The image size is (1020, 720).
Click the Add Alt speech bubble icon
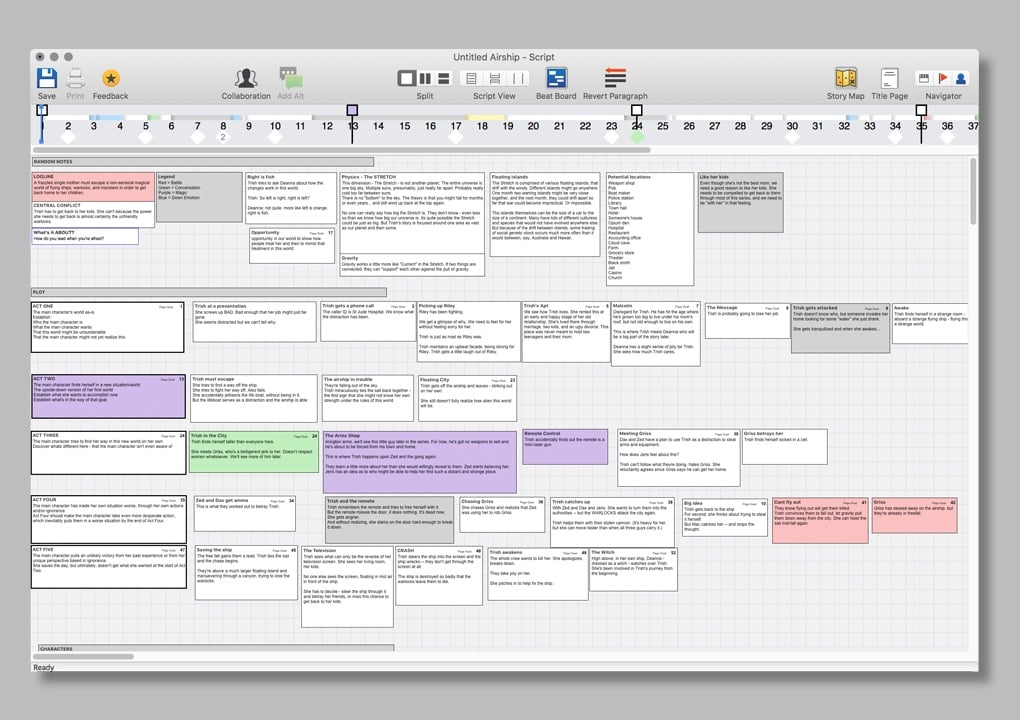(290, 78)
